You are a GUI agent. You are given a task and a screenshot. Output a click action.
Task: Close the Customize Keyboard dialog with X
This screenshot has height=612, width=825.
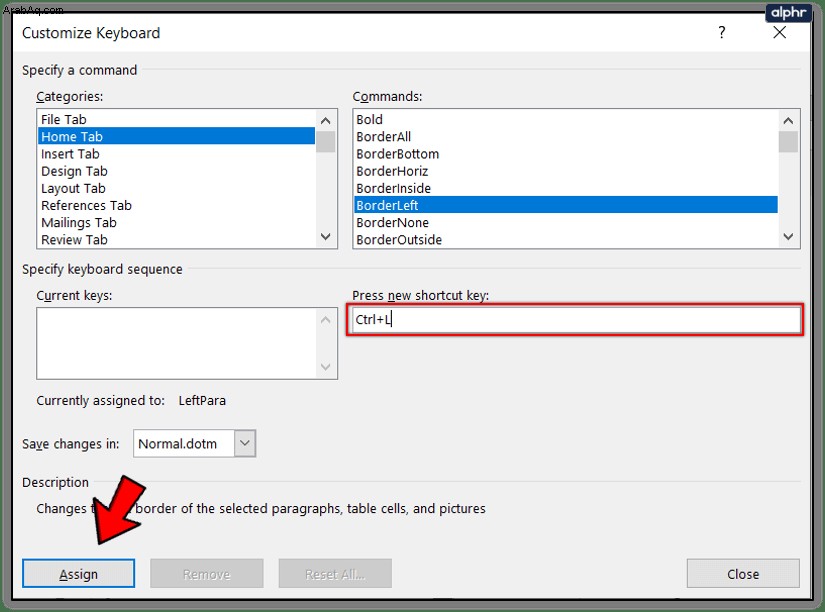[x=780, y=33]
